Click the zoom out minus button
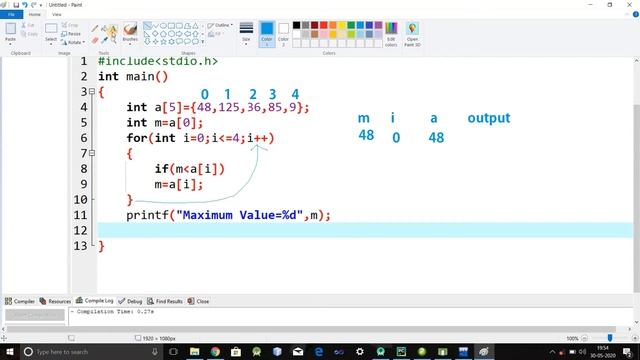The height and width of the screenshot is (360, 640). tap(584, 338)
